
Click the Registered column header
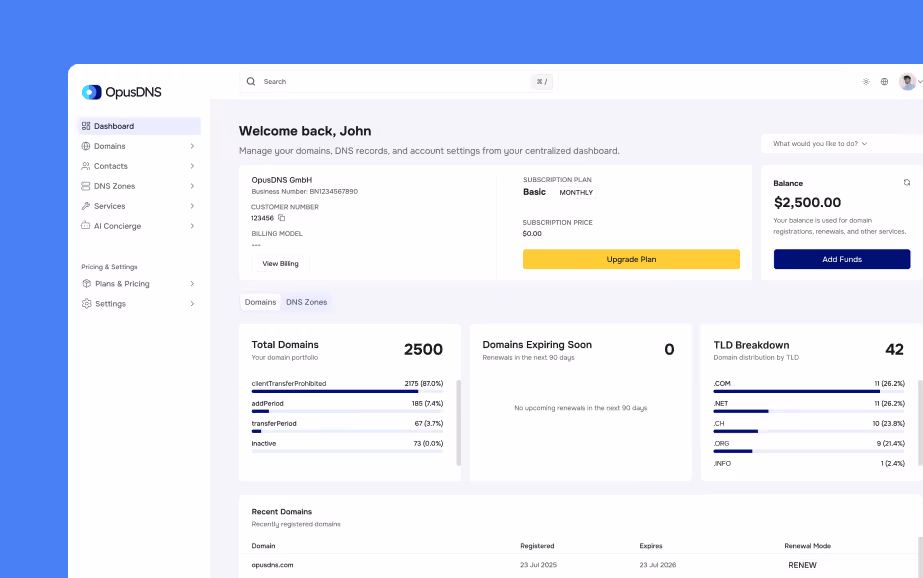point(537,546)
